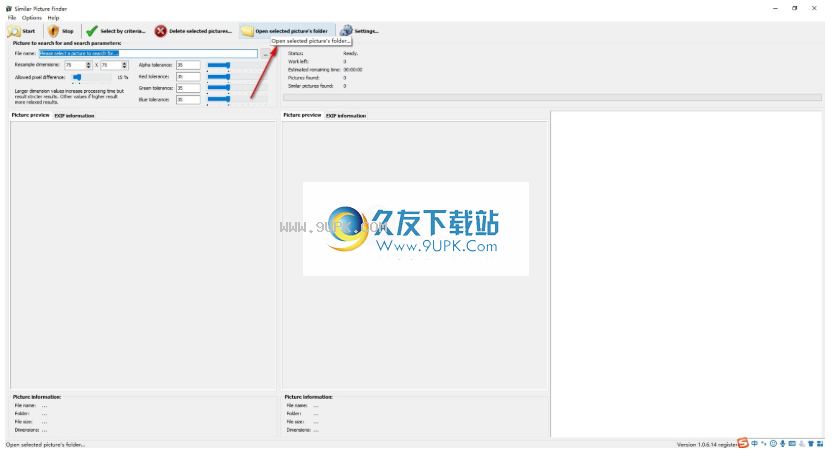Viewport: 832px width, 459px height.
Task: Adjust the second resample dimension spinner arrows
Action: [x=125, y=65]
